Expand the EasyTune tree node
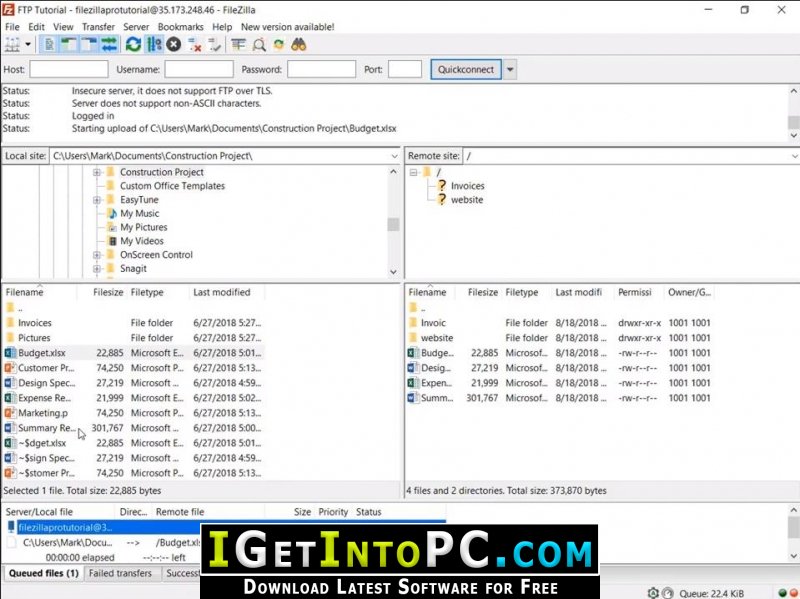Screen dimensions: 800x599 pyautogui.click(x=97, y=200)
